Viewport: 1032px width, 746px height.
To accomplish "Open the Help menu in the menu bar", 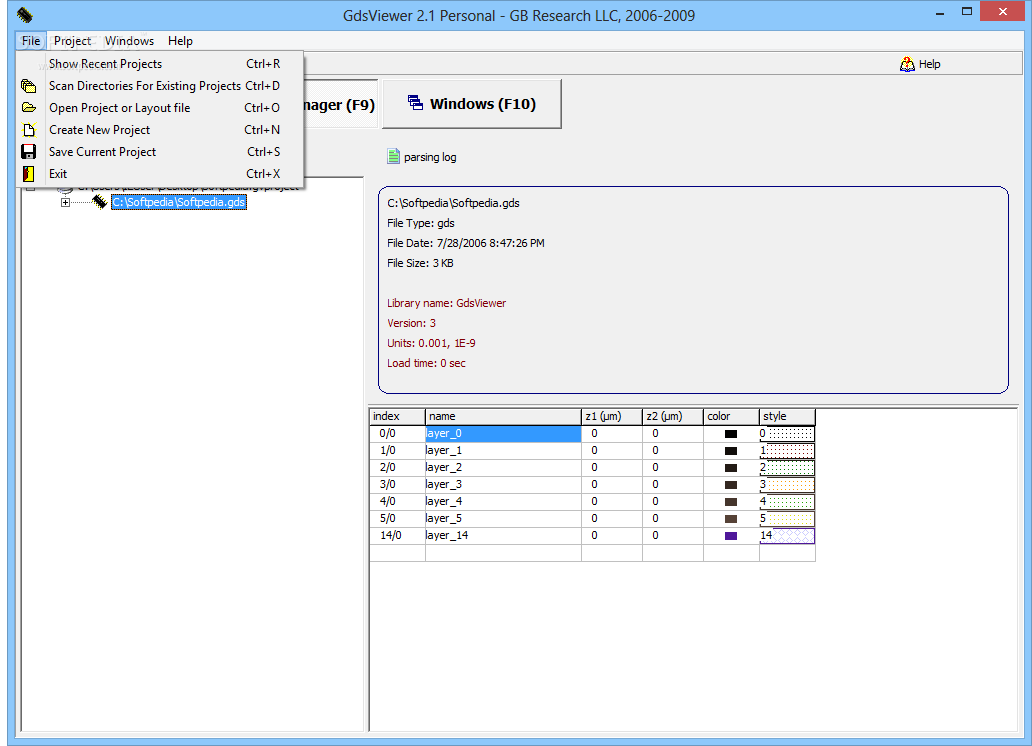I will pyautogui.click(x=180, y=41).
